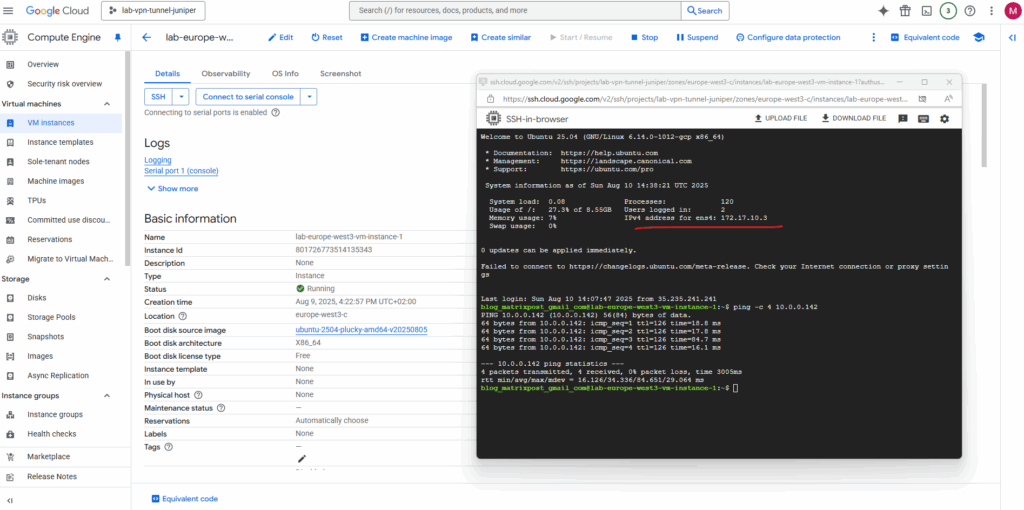Open top bar three-dot settings menu
Viewport: 1024px width, 510px height.
click(x=992, y=11)
